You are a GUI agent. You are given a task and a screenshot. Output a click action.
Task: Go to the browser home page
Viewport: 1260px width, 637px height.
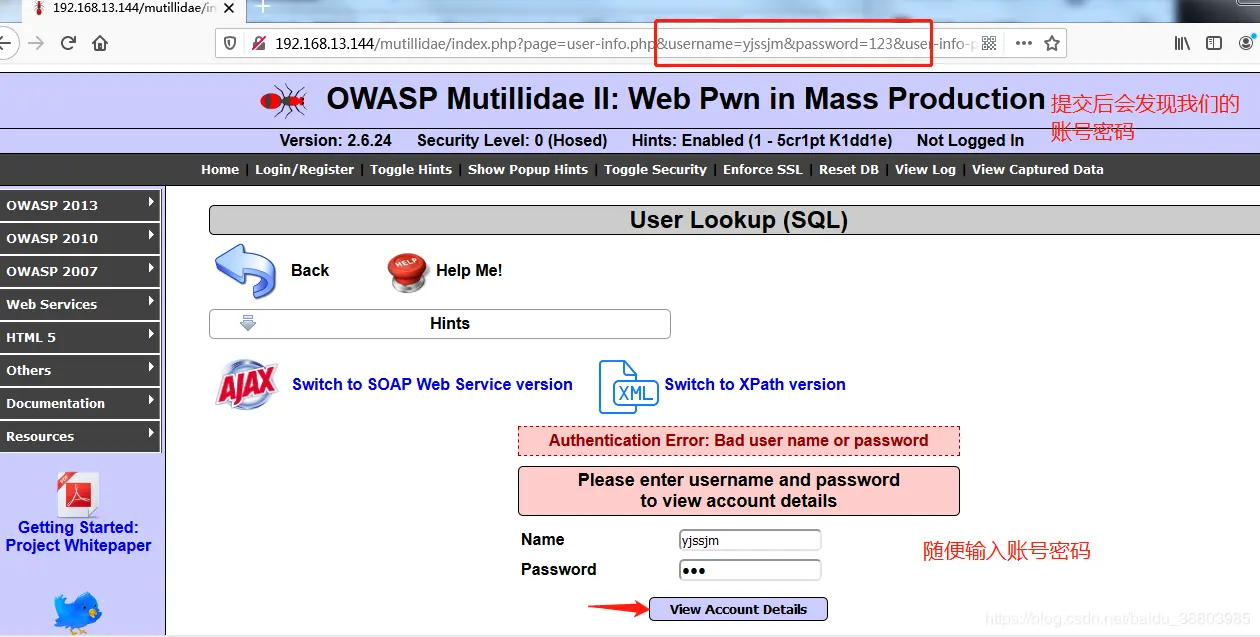[100, 43]
